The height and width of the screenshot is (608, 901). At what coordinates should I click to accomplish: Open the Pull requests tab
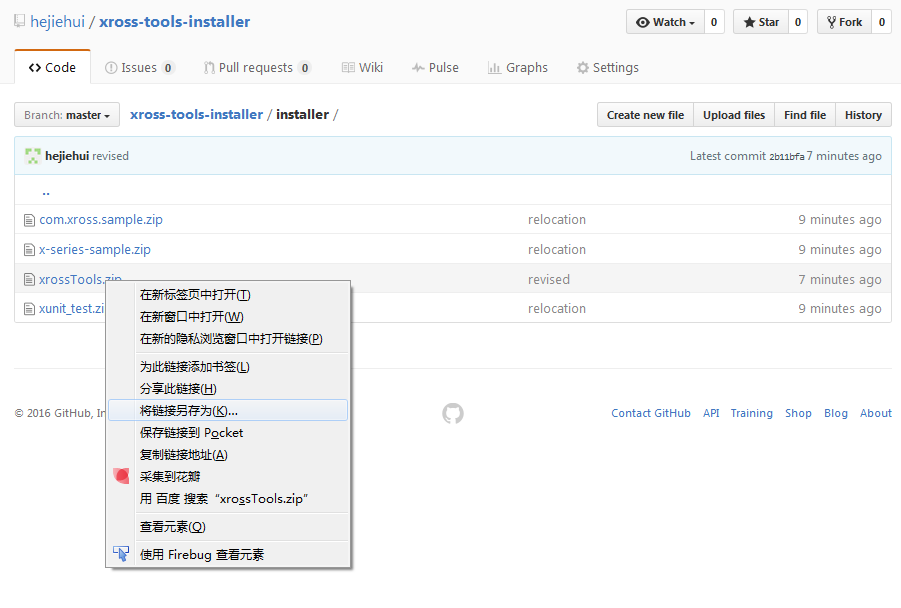(x=256, y=68)
